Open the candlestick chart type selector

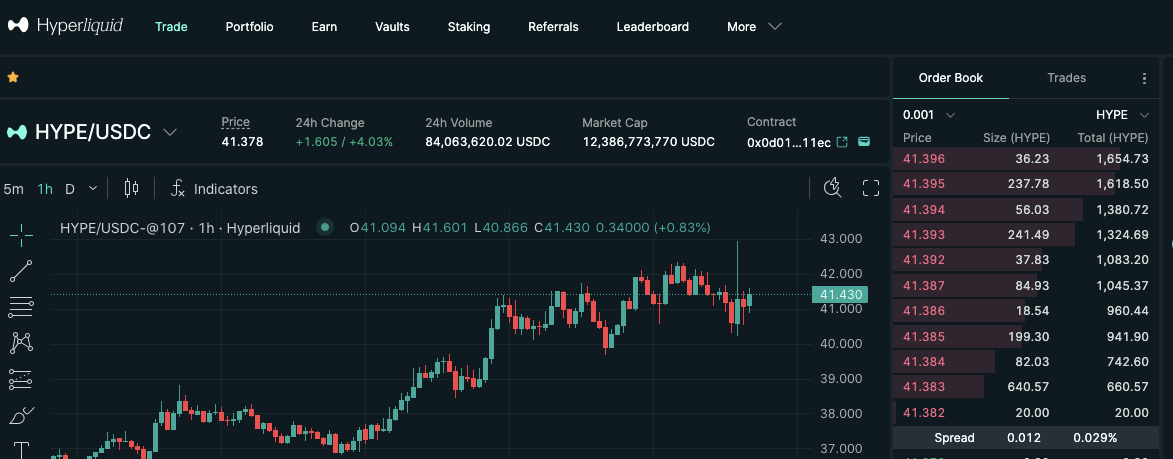tap(131, 188)
